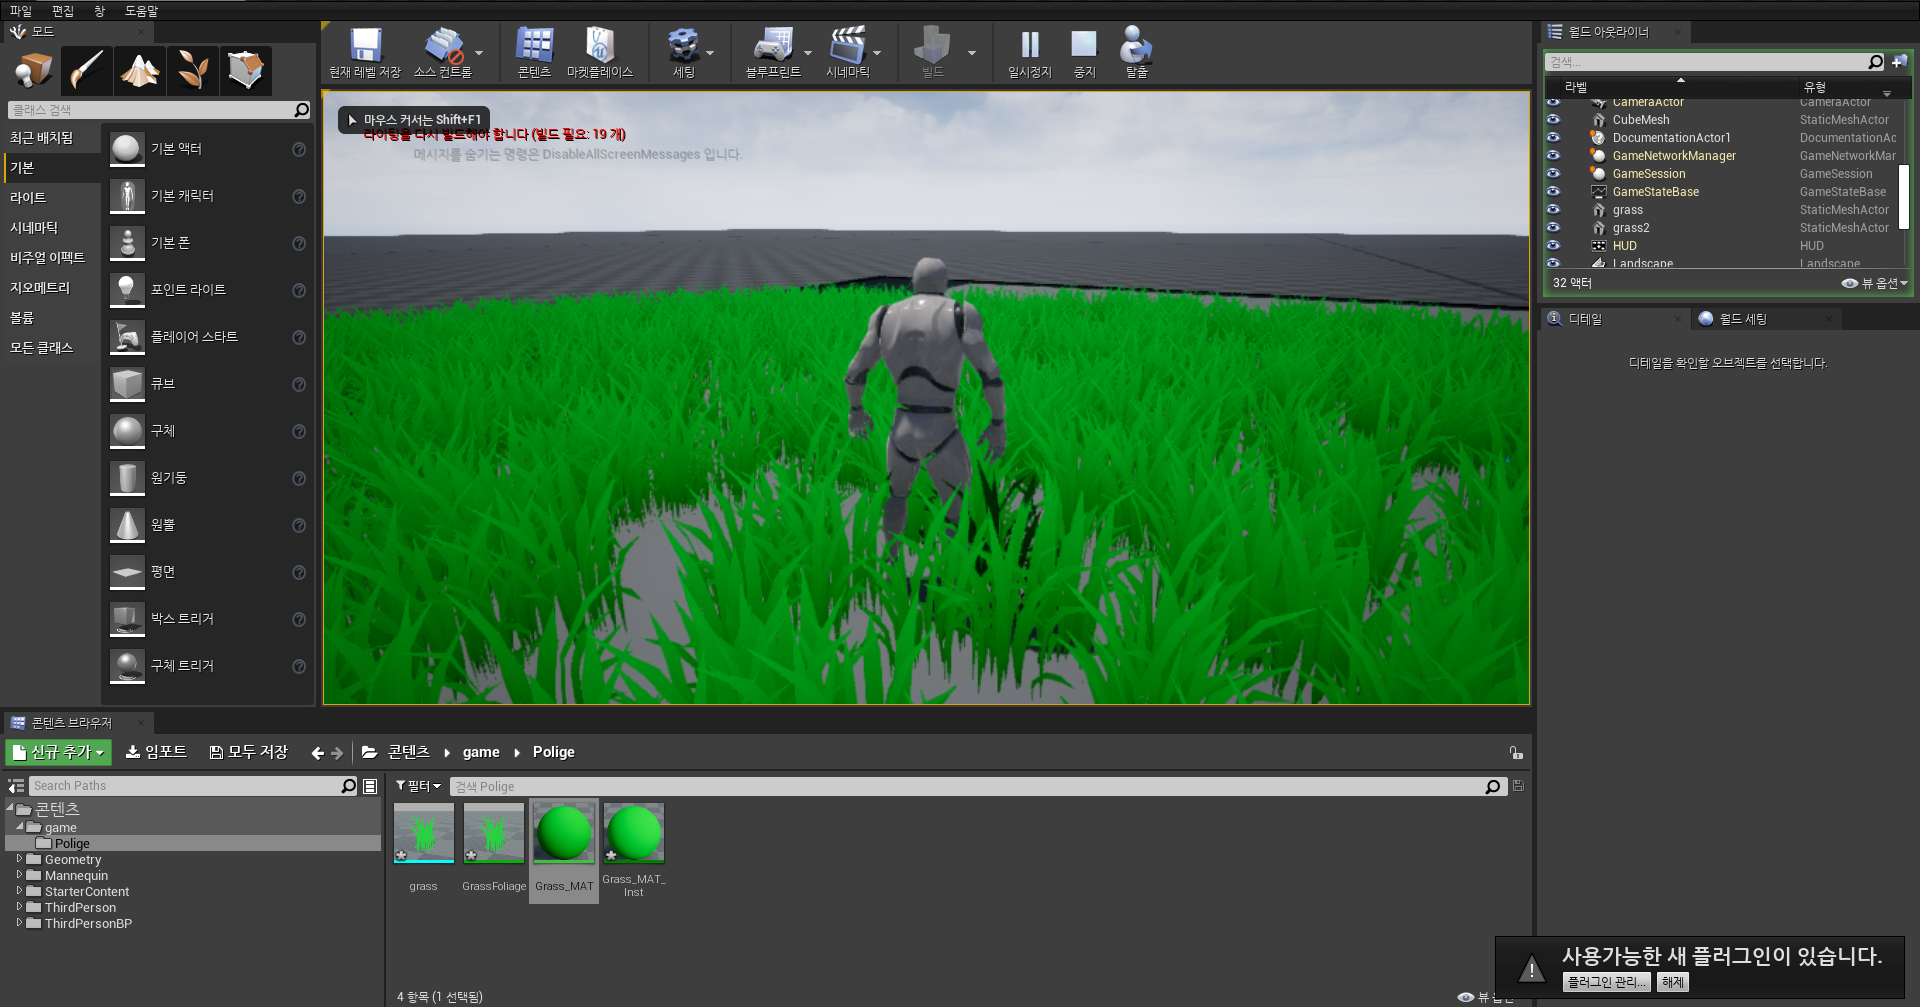1920x1007 pixels.
Task: Toggle visibility of HUD actor
Action: (1553, 245)
